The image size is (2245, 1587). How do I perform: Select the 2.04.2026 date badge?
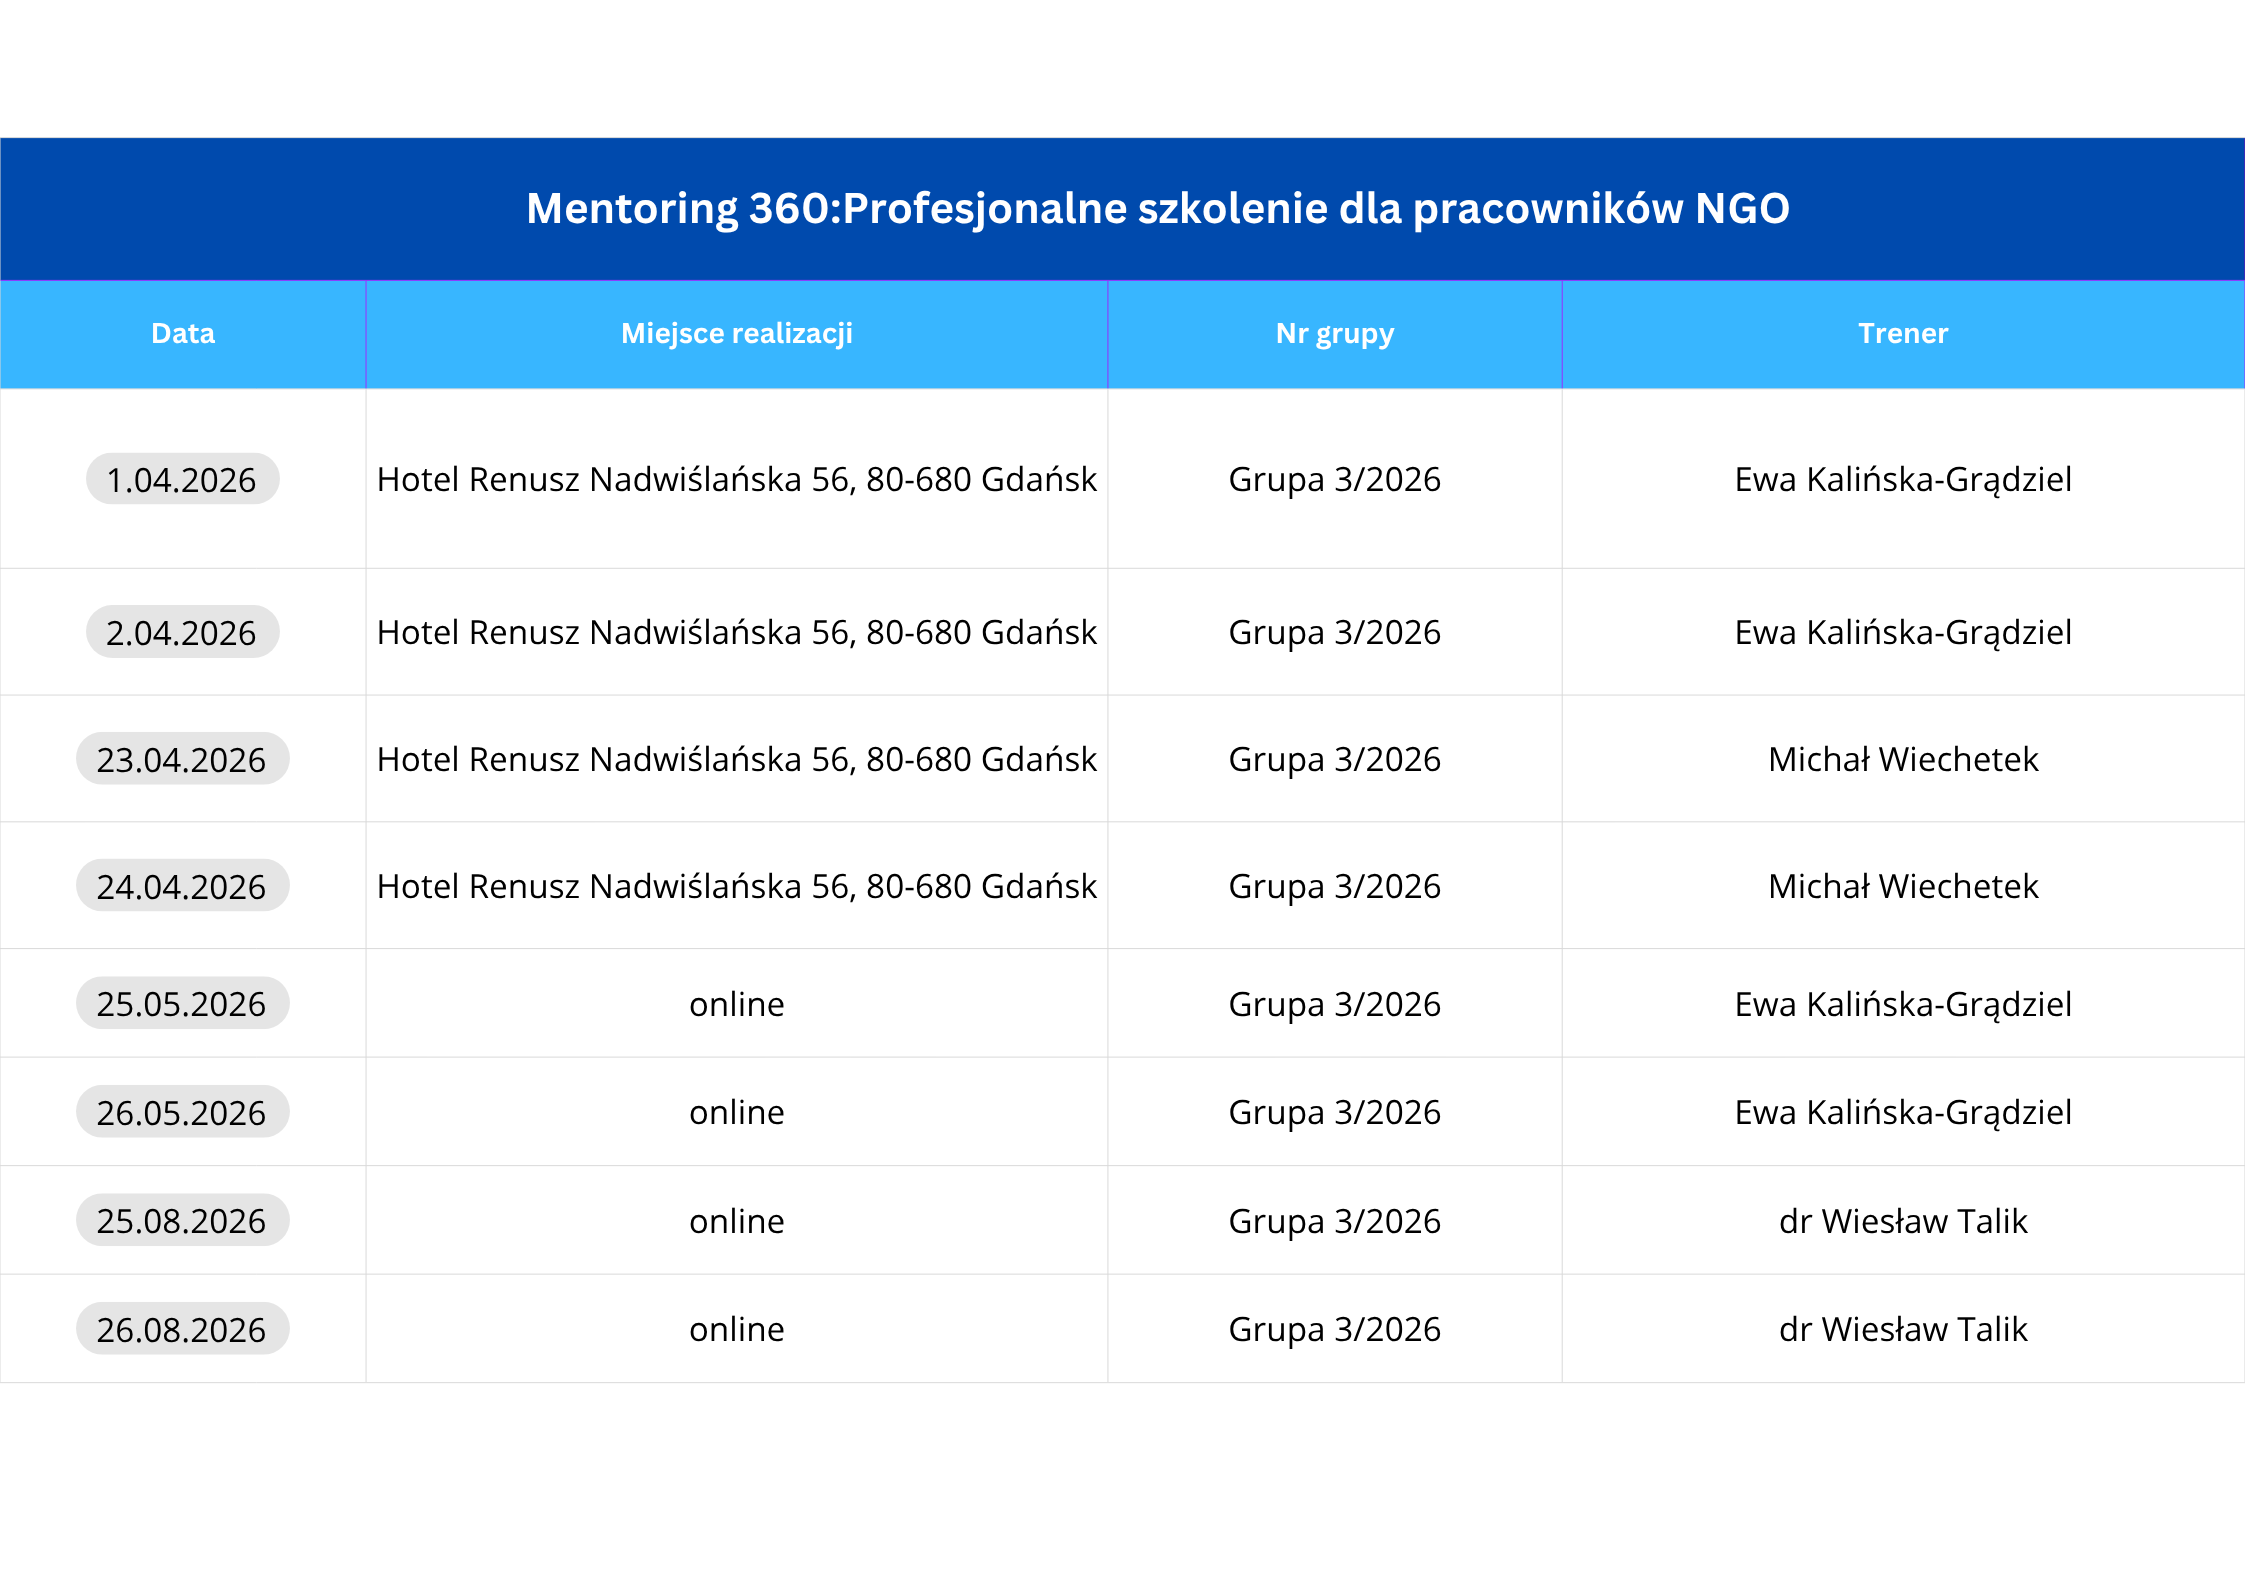pyautogui.click(x=182, y=633)
